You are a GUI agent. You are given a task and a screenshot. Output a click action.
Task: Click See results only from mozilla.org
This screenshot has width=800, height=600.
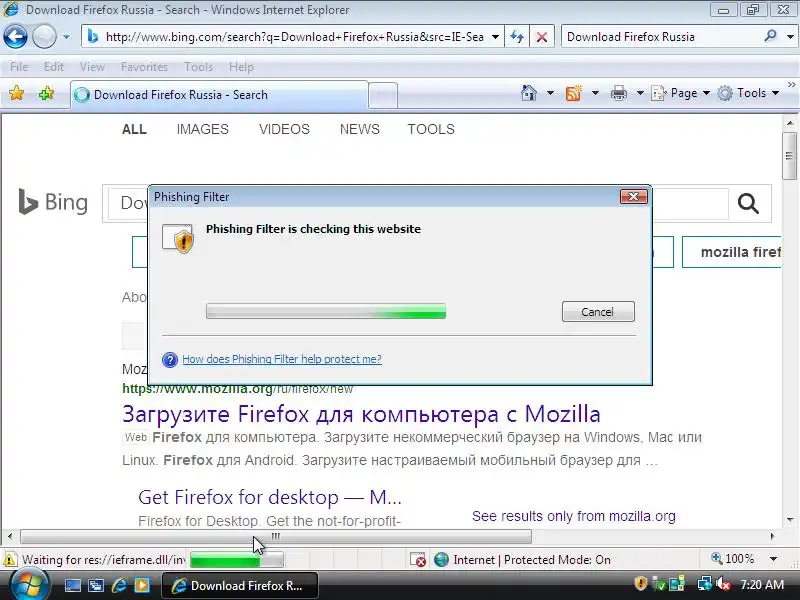573,516
